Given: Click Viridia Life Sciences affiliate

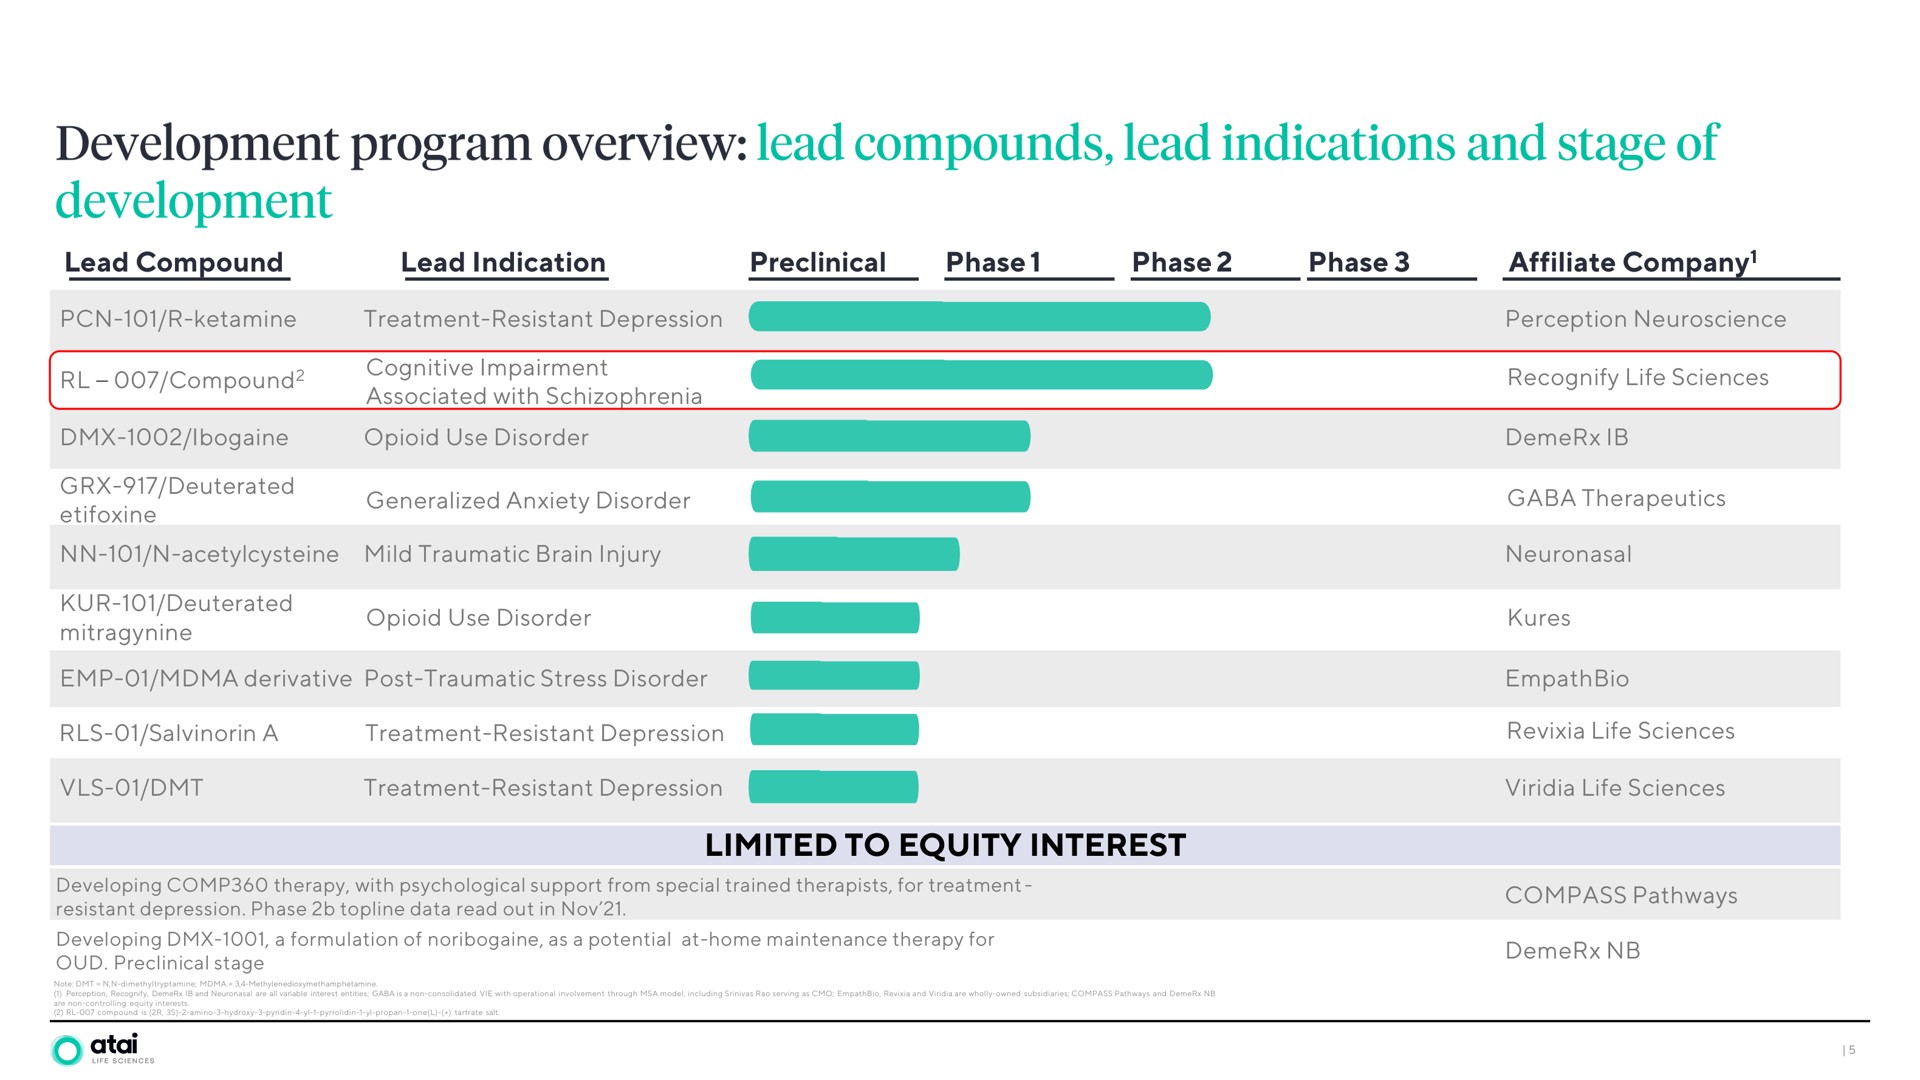Looking at the screenshot, I should (x=1614, y=788).
